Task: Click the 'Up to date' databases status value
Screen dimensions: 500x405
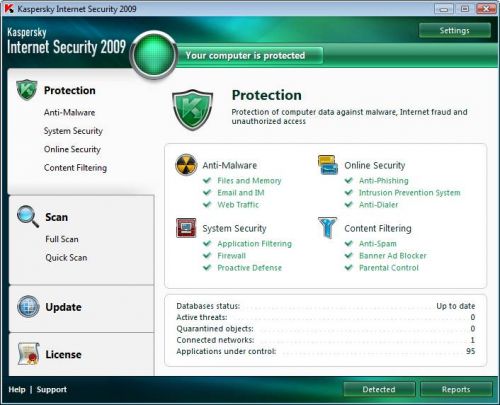Action: pos(456,306)
